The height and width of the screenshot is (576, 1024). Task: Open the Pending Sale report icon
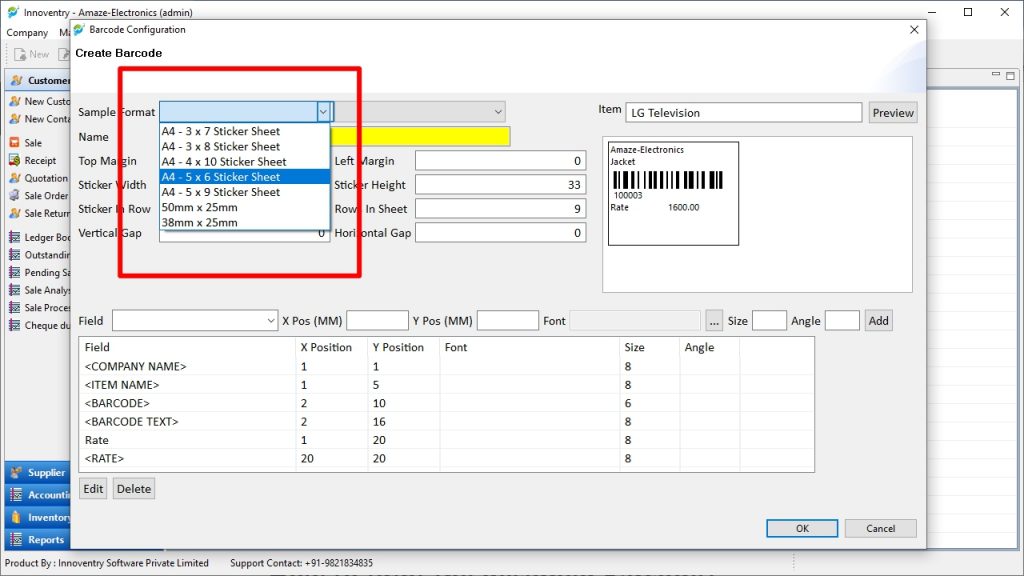(x=14, y=272)
